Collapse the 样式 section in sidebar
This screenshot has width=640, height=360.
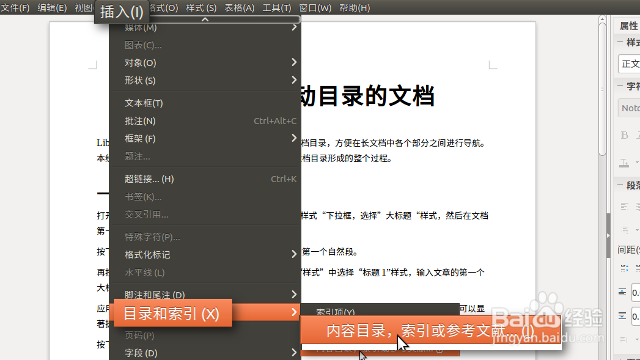click(620, 42)
